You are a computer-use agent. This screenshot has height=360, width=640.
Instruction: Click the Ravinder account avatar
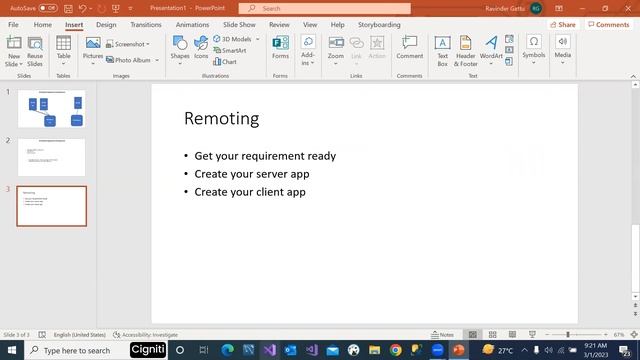pyautogui.click(x=536, y=8)
